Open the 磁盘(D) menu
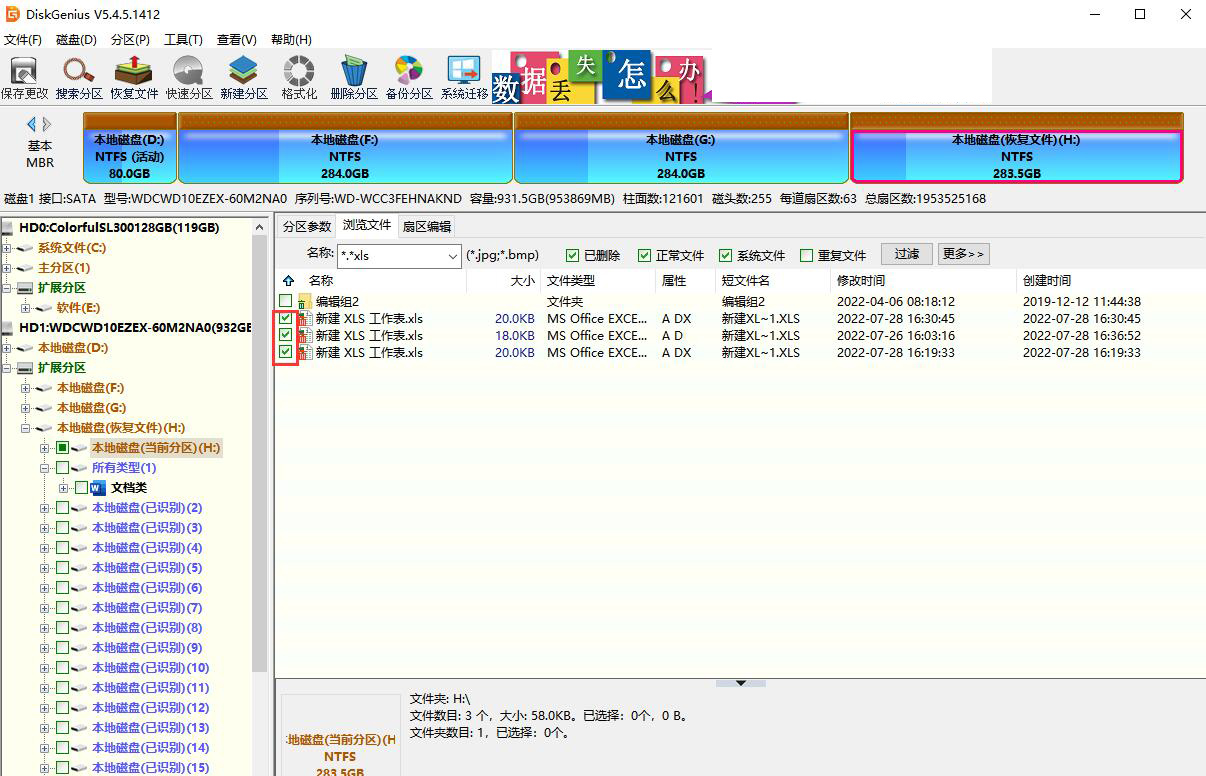This screenshot has height=776, width=1206. [x=76, y=40]
